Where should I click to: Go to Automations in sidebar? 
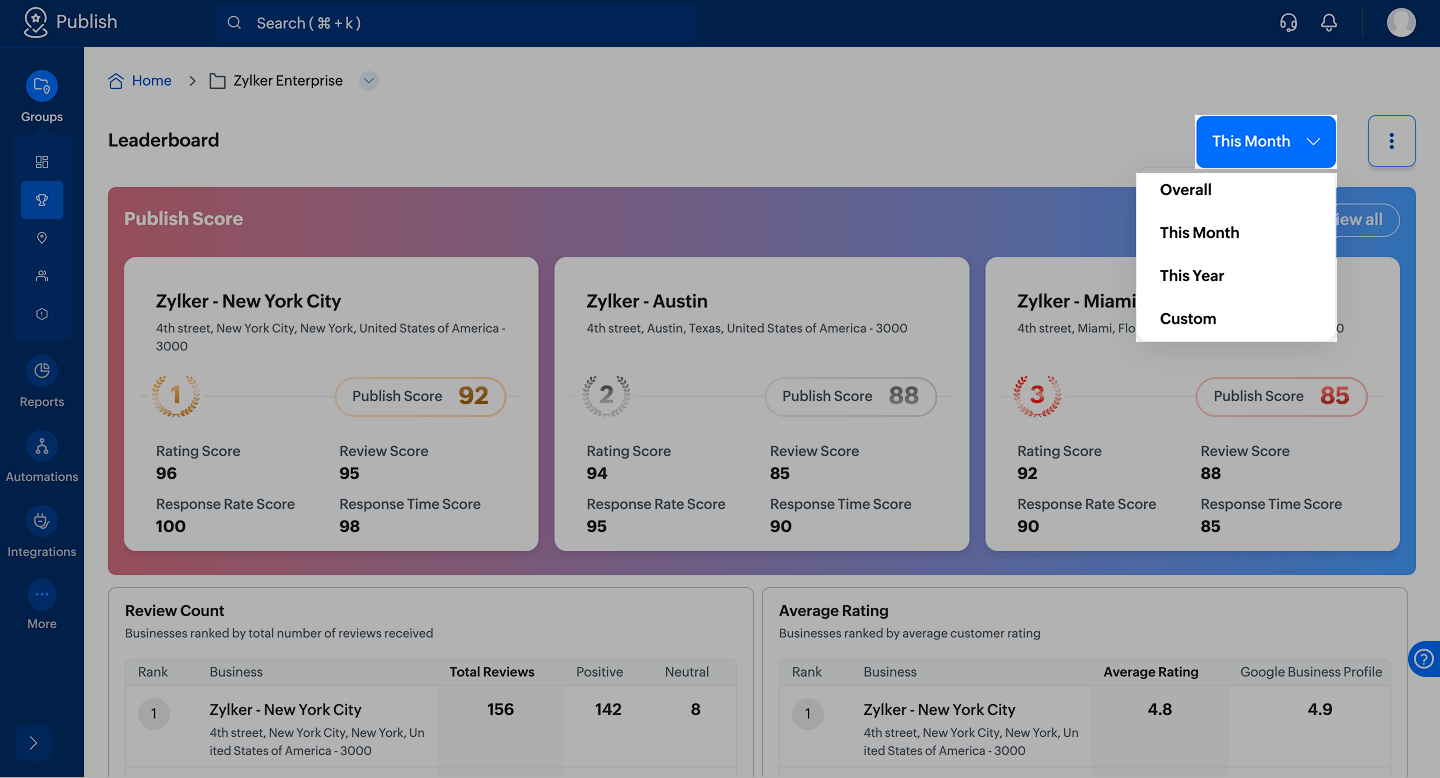42,447
